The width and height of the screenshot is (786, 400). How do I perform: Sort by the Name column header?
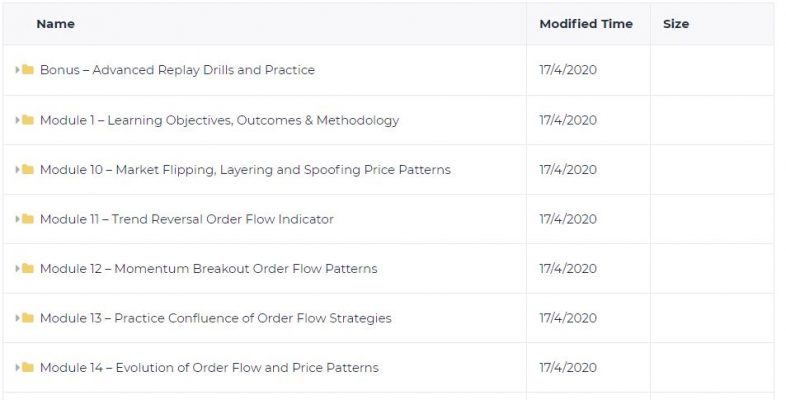tap(55, 24)
